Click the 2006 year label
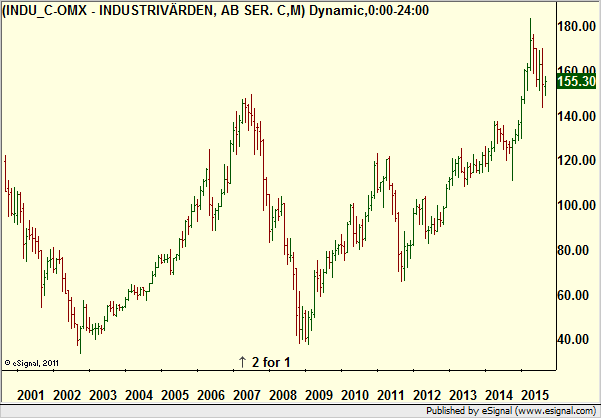 (x=211, y=395)
